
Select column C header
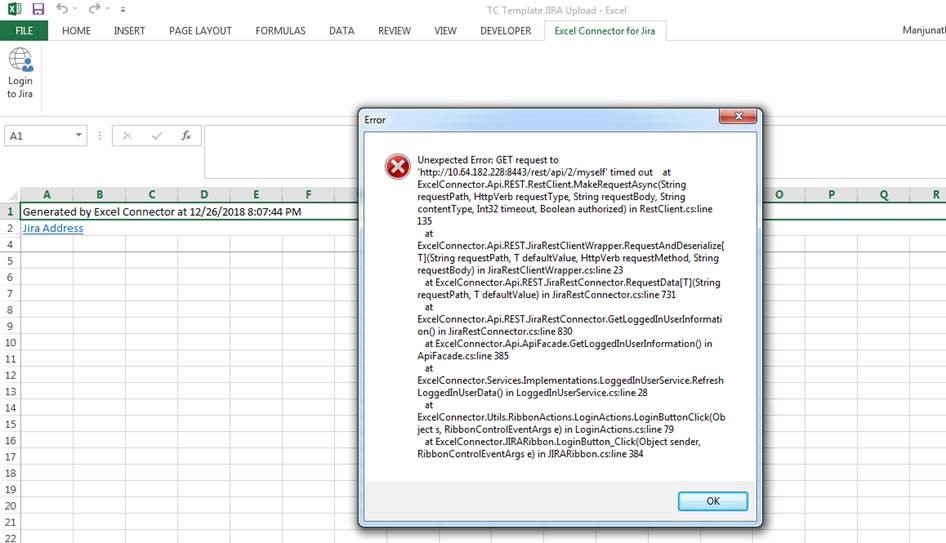pyautogui.click(x=152, y=194)
